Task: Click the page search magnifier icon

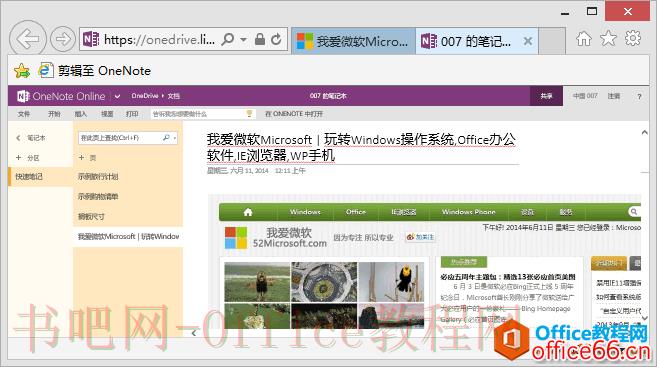Action: coord(166,137)
